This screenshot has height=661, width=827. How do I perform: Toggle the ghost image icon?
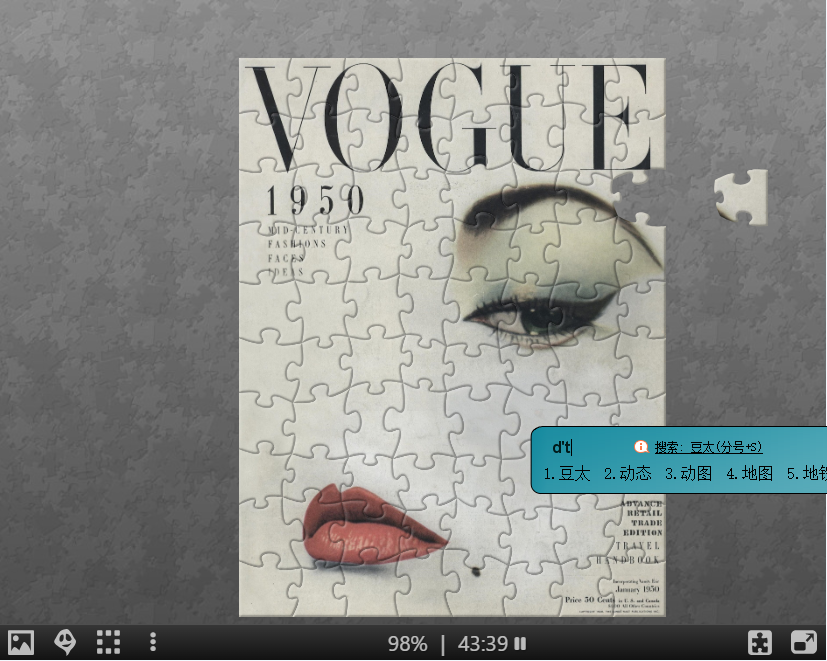point(65,643)
